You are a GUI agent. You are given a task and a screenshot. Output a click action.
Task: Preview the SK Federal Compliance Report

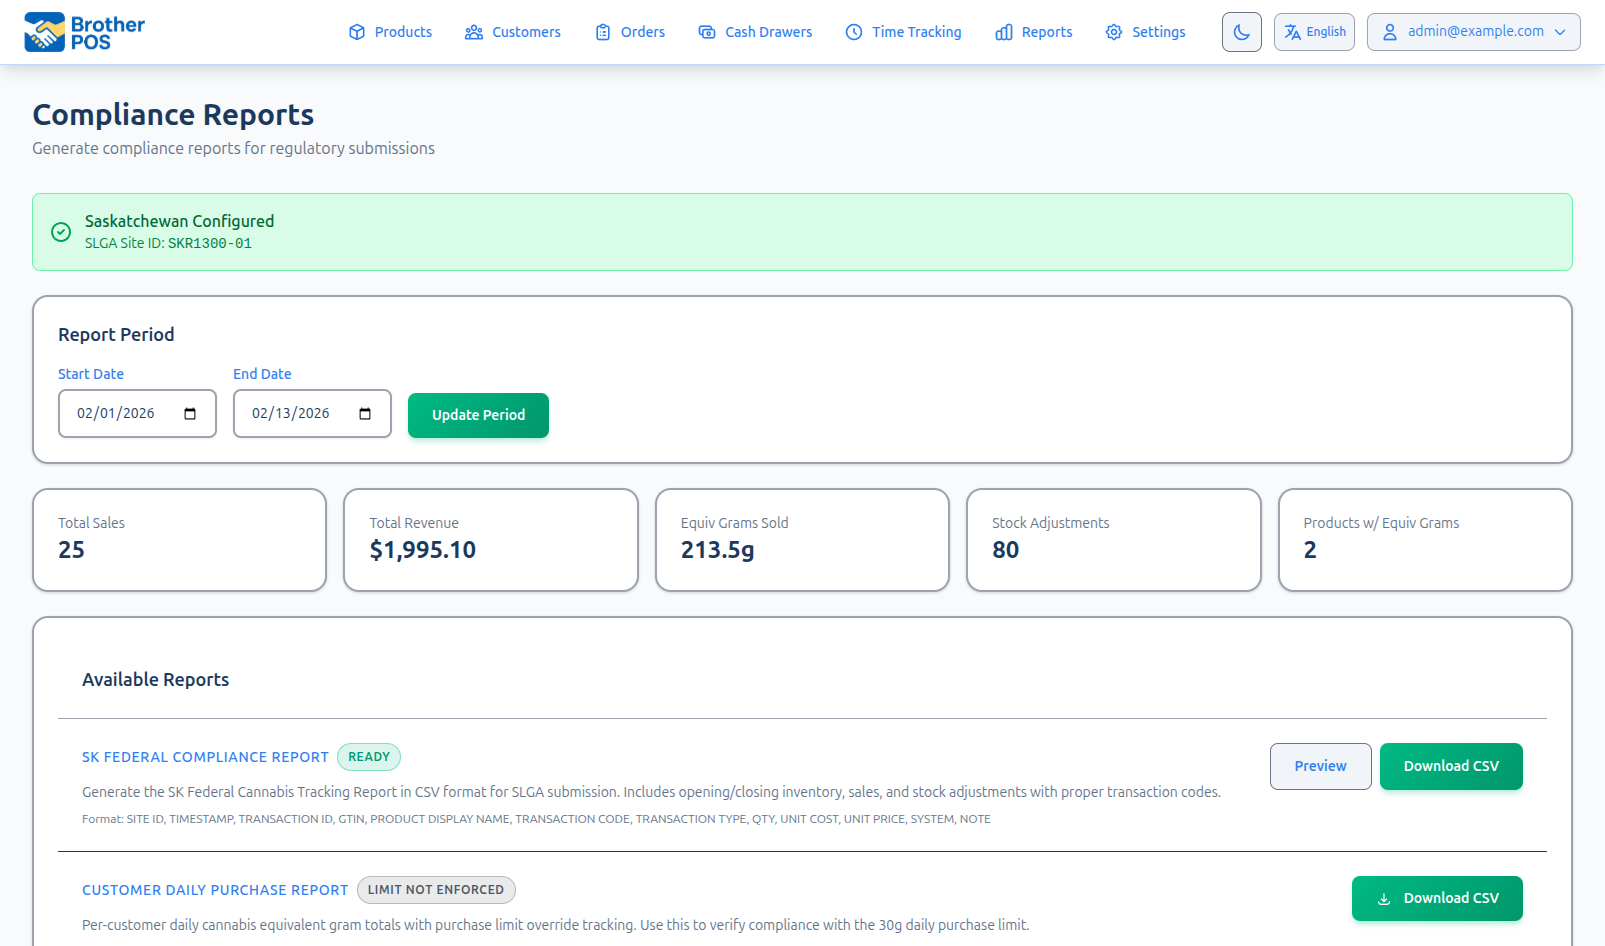pos(1320,766)
